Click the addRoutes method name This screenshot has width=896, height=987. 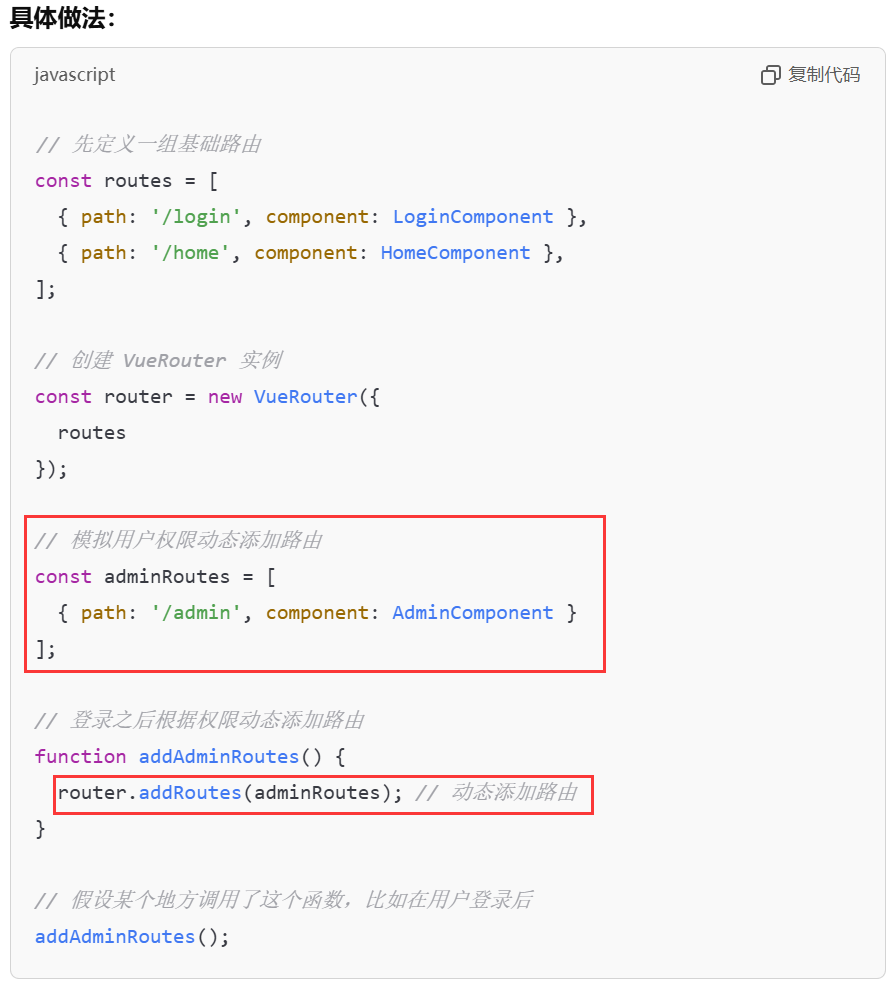190,792
